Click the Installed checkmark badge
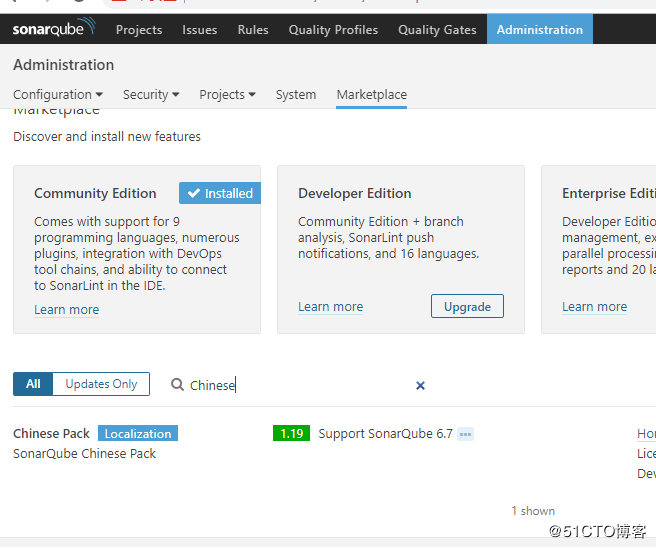This screenshot has width=656, height=548. 220,193
